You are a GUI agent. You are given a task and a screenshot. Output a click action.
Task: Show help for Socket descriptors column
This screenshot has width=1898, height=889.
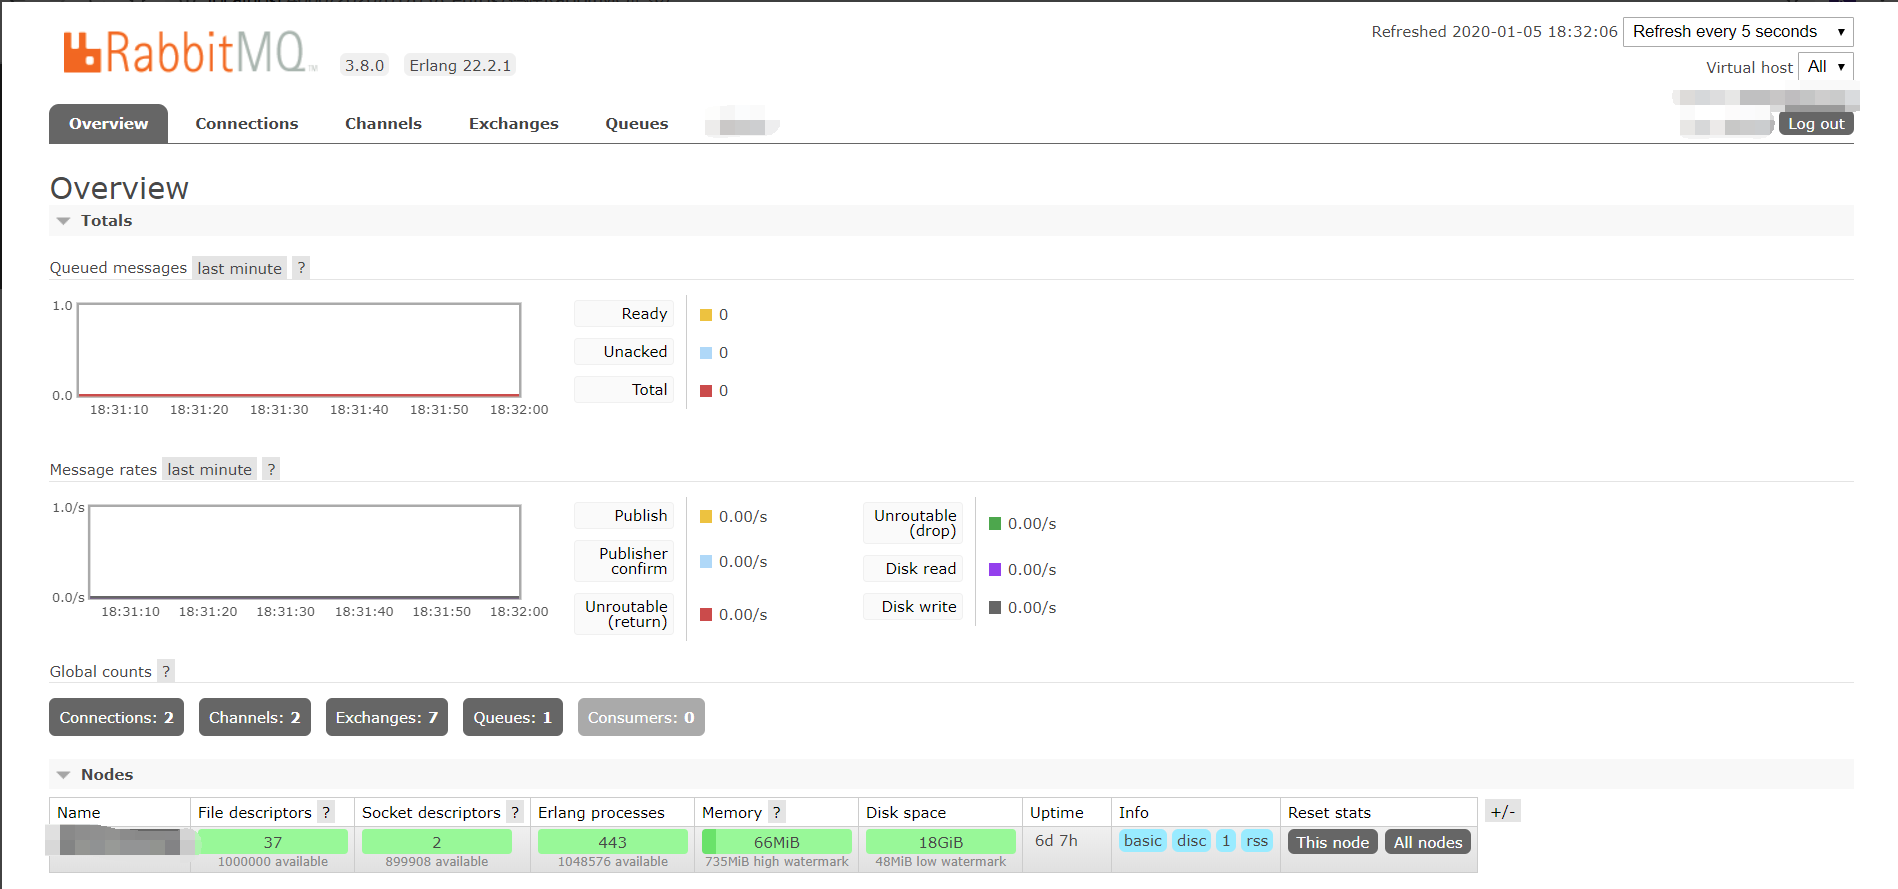click(515, 812)
